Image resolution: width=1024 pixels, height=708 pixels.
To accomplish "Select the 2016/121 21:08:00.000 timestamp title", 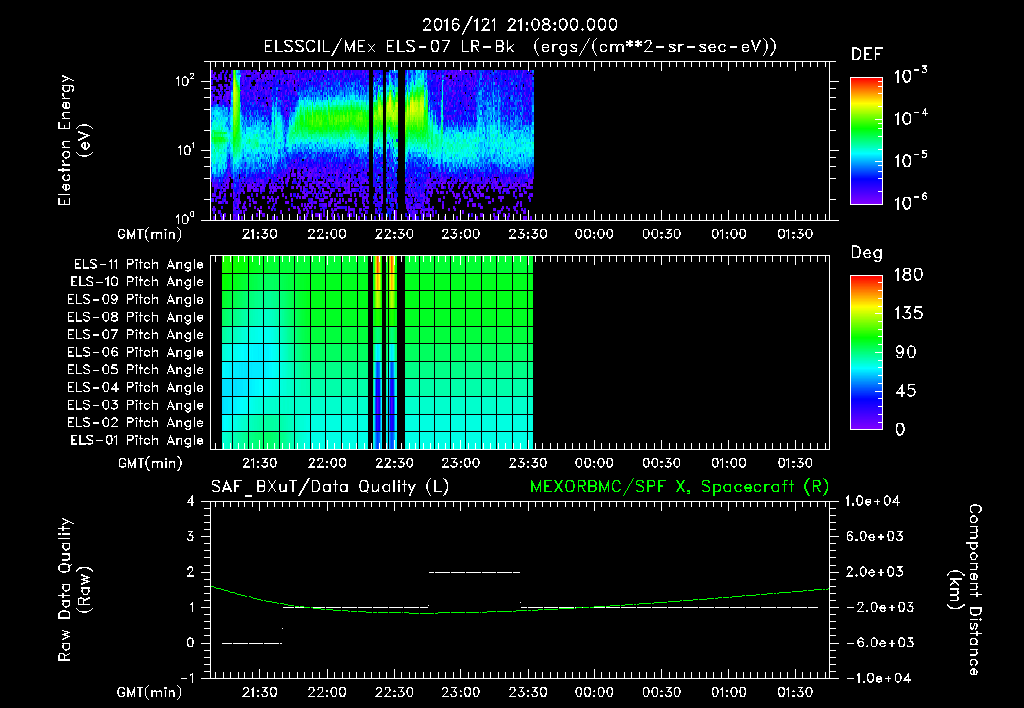I will tap(519, 25).
